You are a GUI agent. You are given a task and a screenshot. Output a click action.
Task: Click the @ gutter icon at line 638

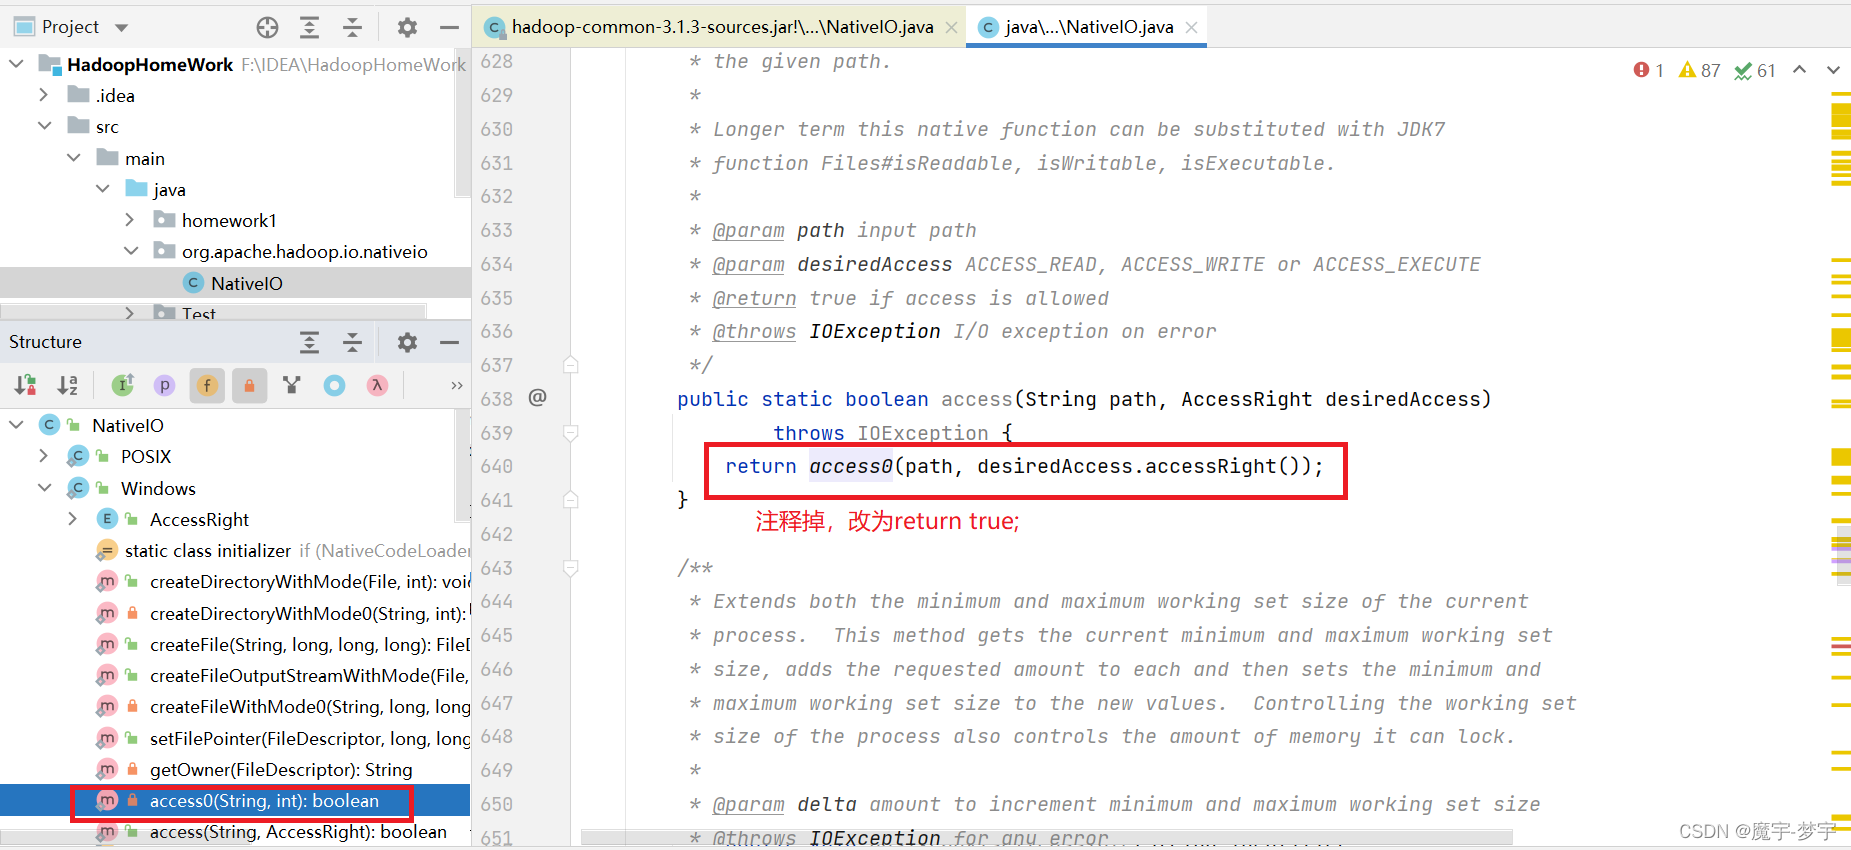(x=538, y=398)
